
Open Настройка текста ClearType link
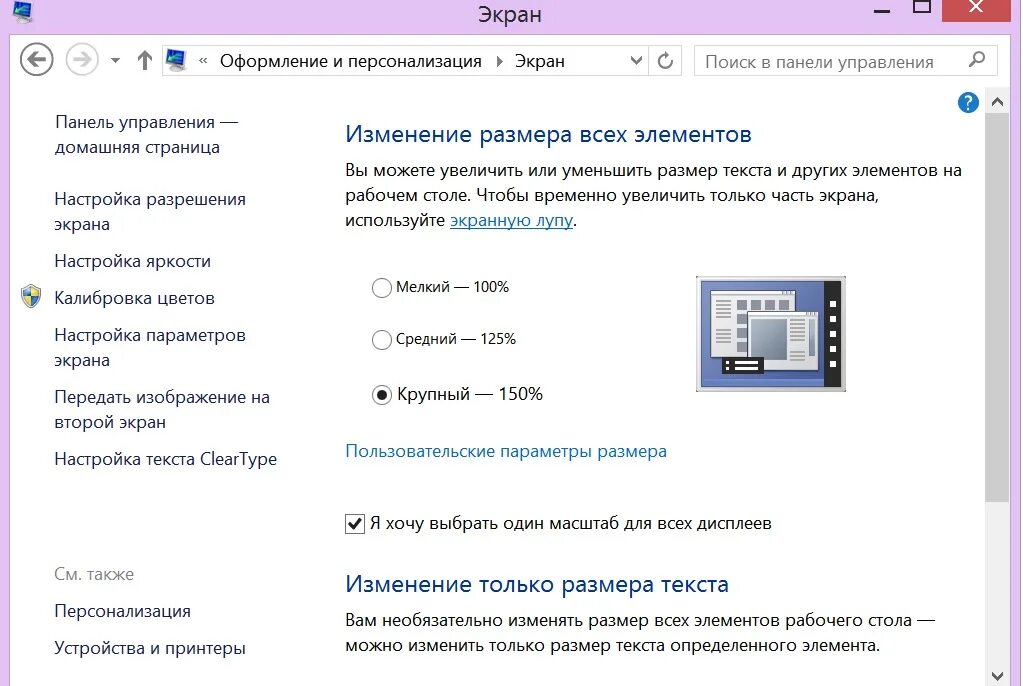click(166, 459)
